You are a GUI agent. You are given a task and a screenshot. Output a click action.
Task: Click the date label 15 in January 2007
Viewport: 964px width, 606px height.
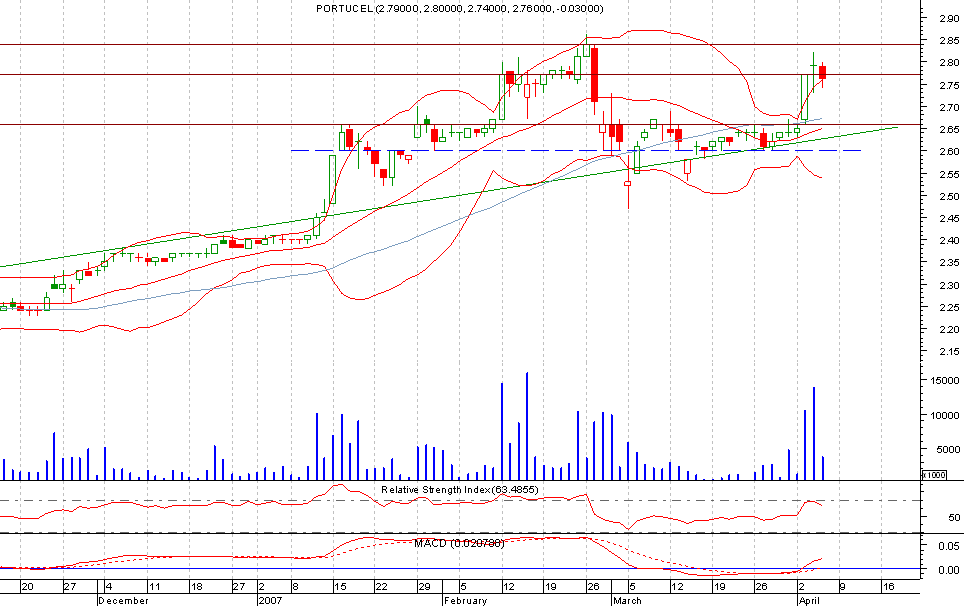click(x=340, y=586)
